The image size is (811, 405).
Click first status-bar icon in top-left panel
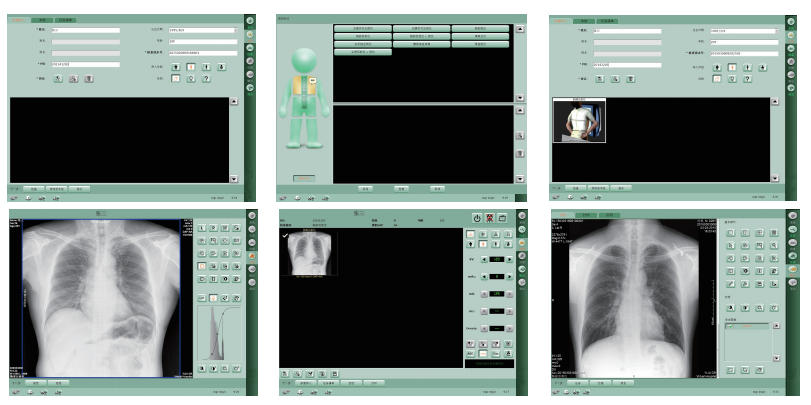[14, 198]
